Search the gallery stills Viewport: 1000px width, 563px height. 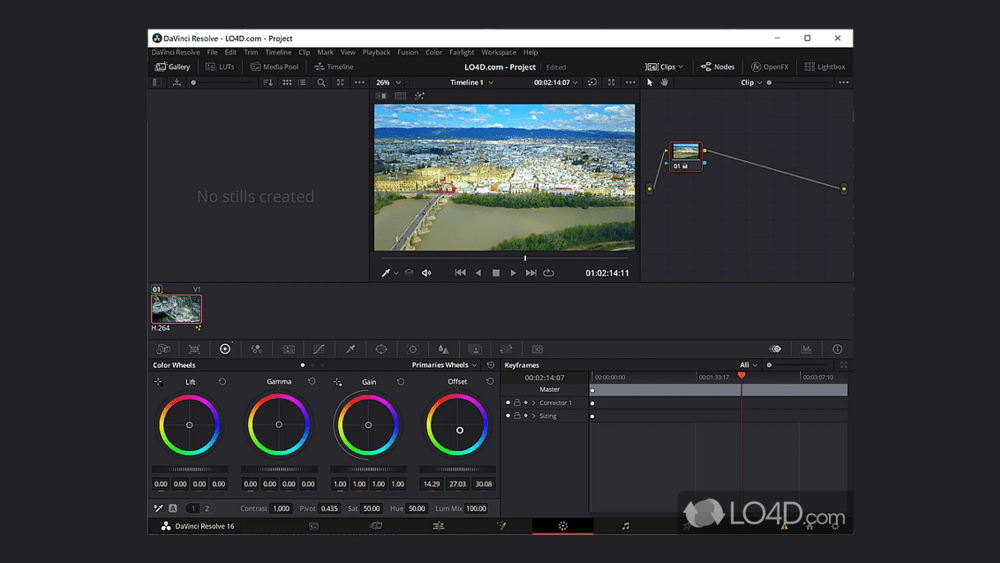(321, 82)
